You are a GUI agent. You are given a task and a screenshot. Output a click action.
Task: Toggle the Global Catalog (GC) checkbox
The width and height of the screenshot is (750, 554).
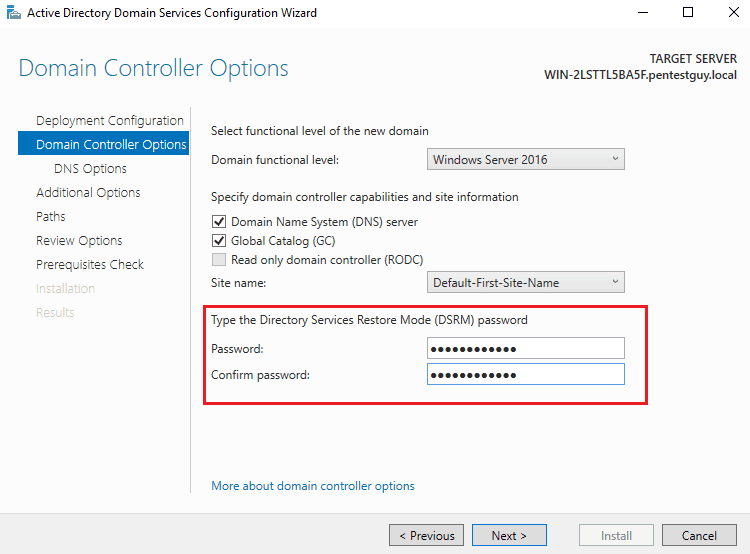[219, 240]
